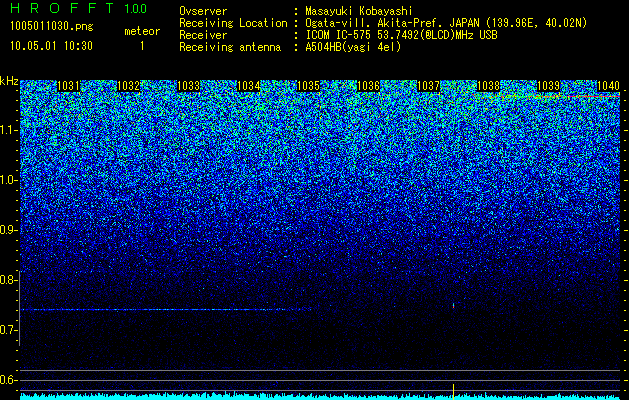Click the 0.8 frequency axis label

[9, 280]
